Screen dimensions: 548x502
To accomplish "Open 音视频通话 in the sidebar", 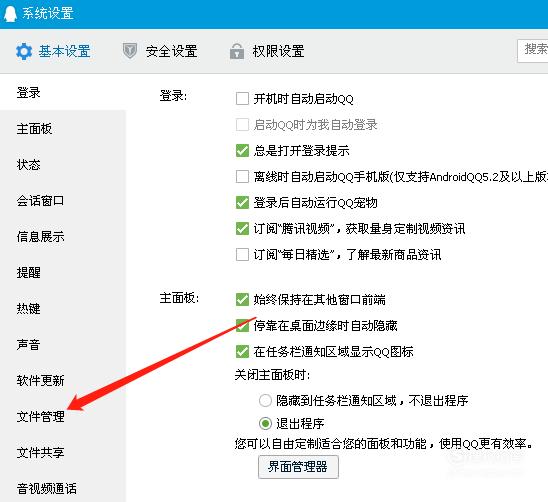I will tap(47, 489).
